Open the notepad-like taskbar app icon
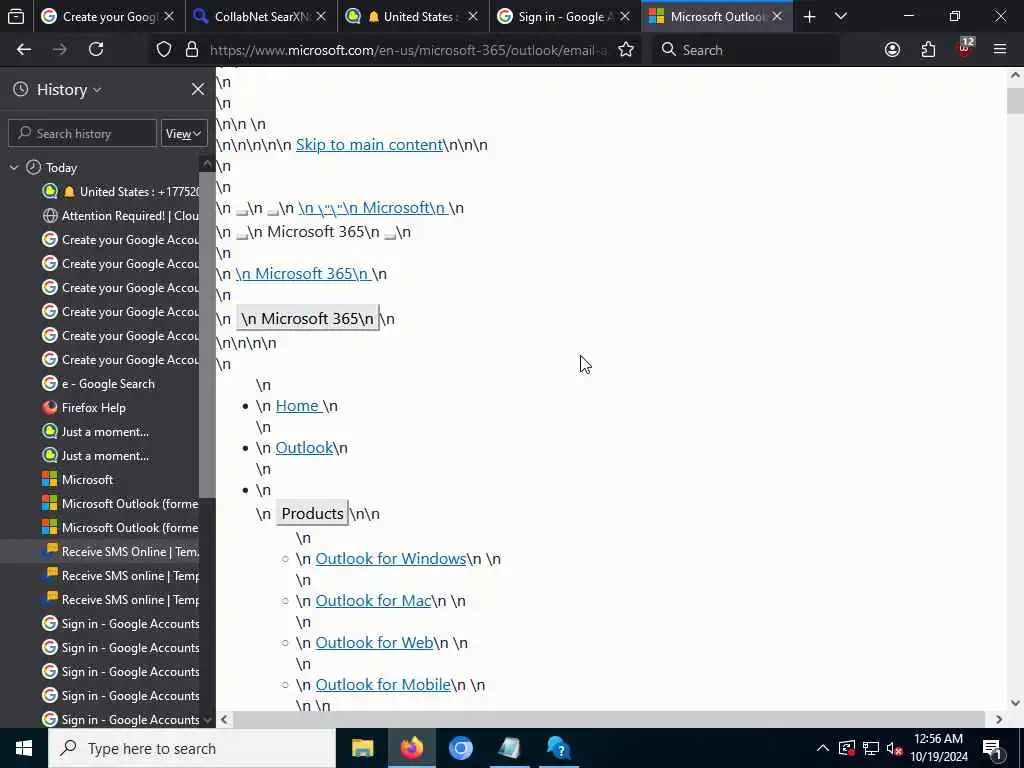This screenshot has height=768, width=1024. click(x=509, y=748)
